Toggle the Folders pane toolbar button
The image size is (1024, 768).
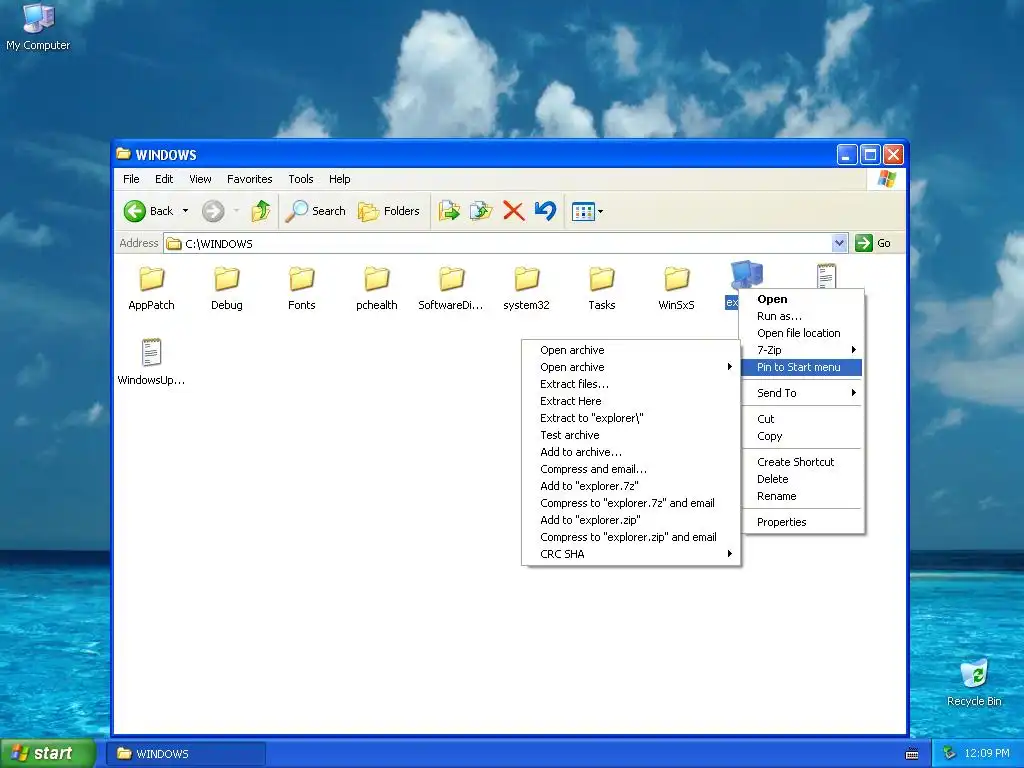389,211
